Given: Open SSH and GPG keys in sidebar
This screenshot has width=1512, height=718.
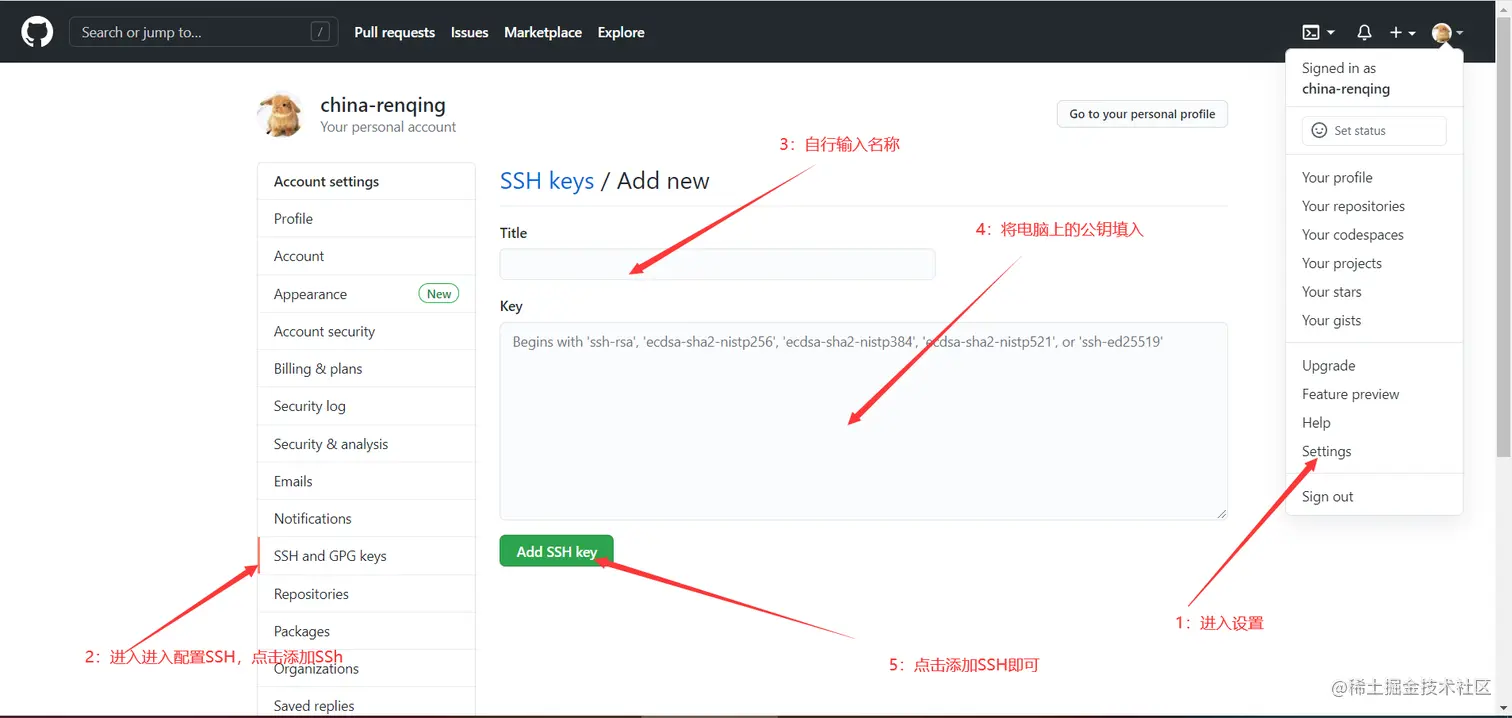Looking at the screenshot, I should click(x=366, y=556).
